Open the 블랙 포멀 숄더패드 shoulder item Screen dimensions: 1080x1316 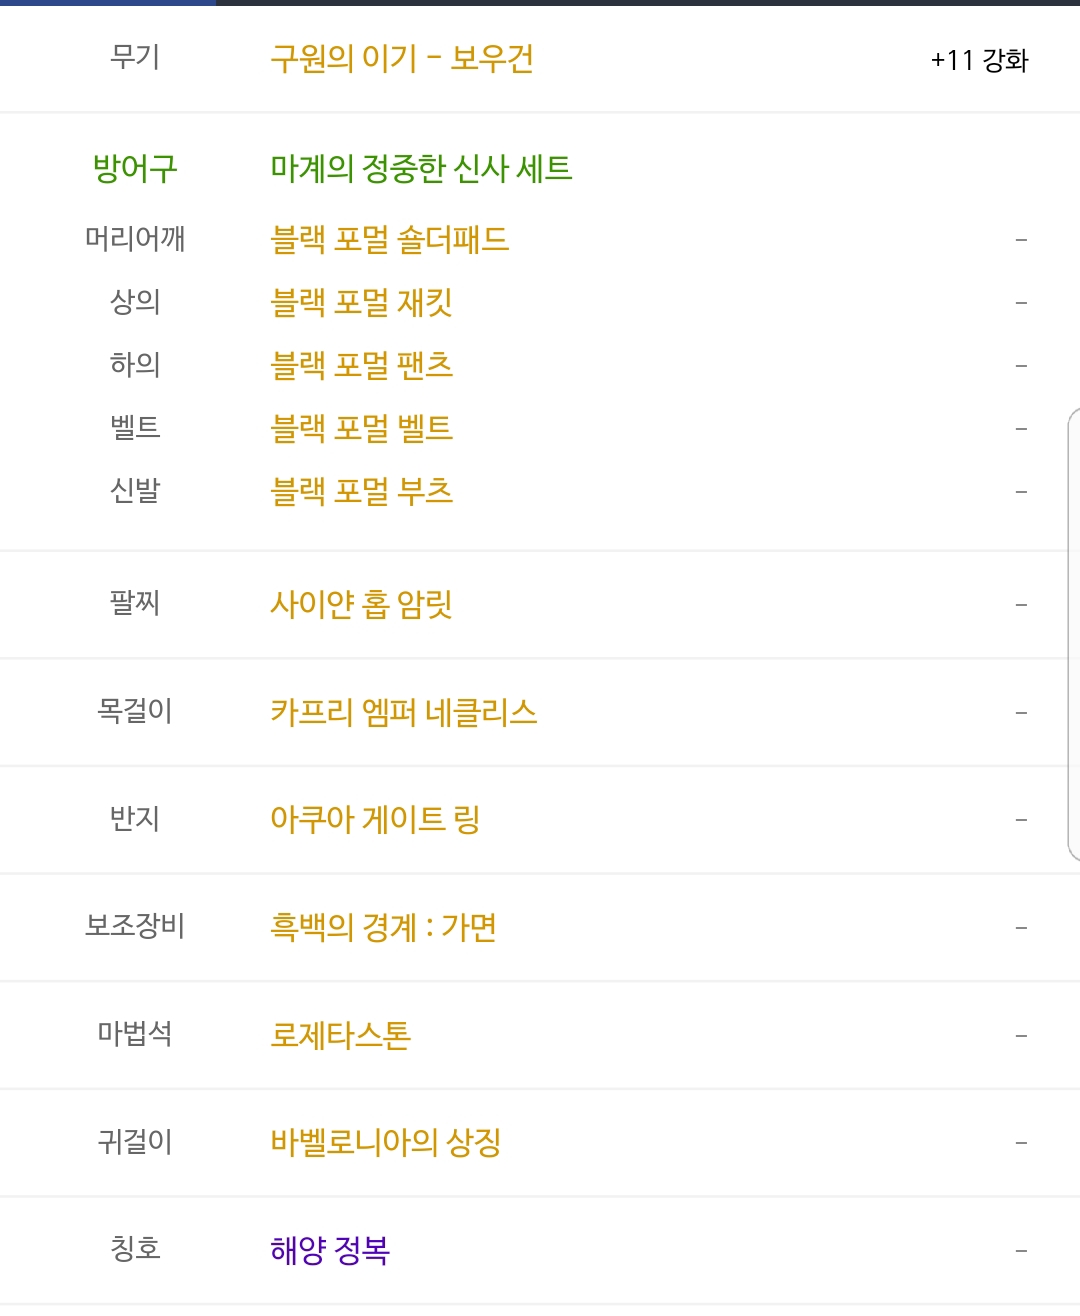click(x=389, y=239)
